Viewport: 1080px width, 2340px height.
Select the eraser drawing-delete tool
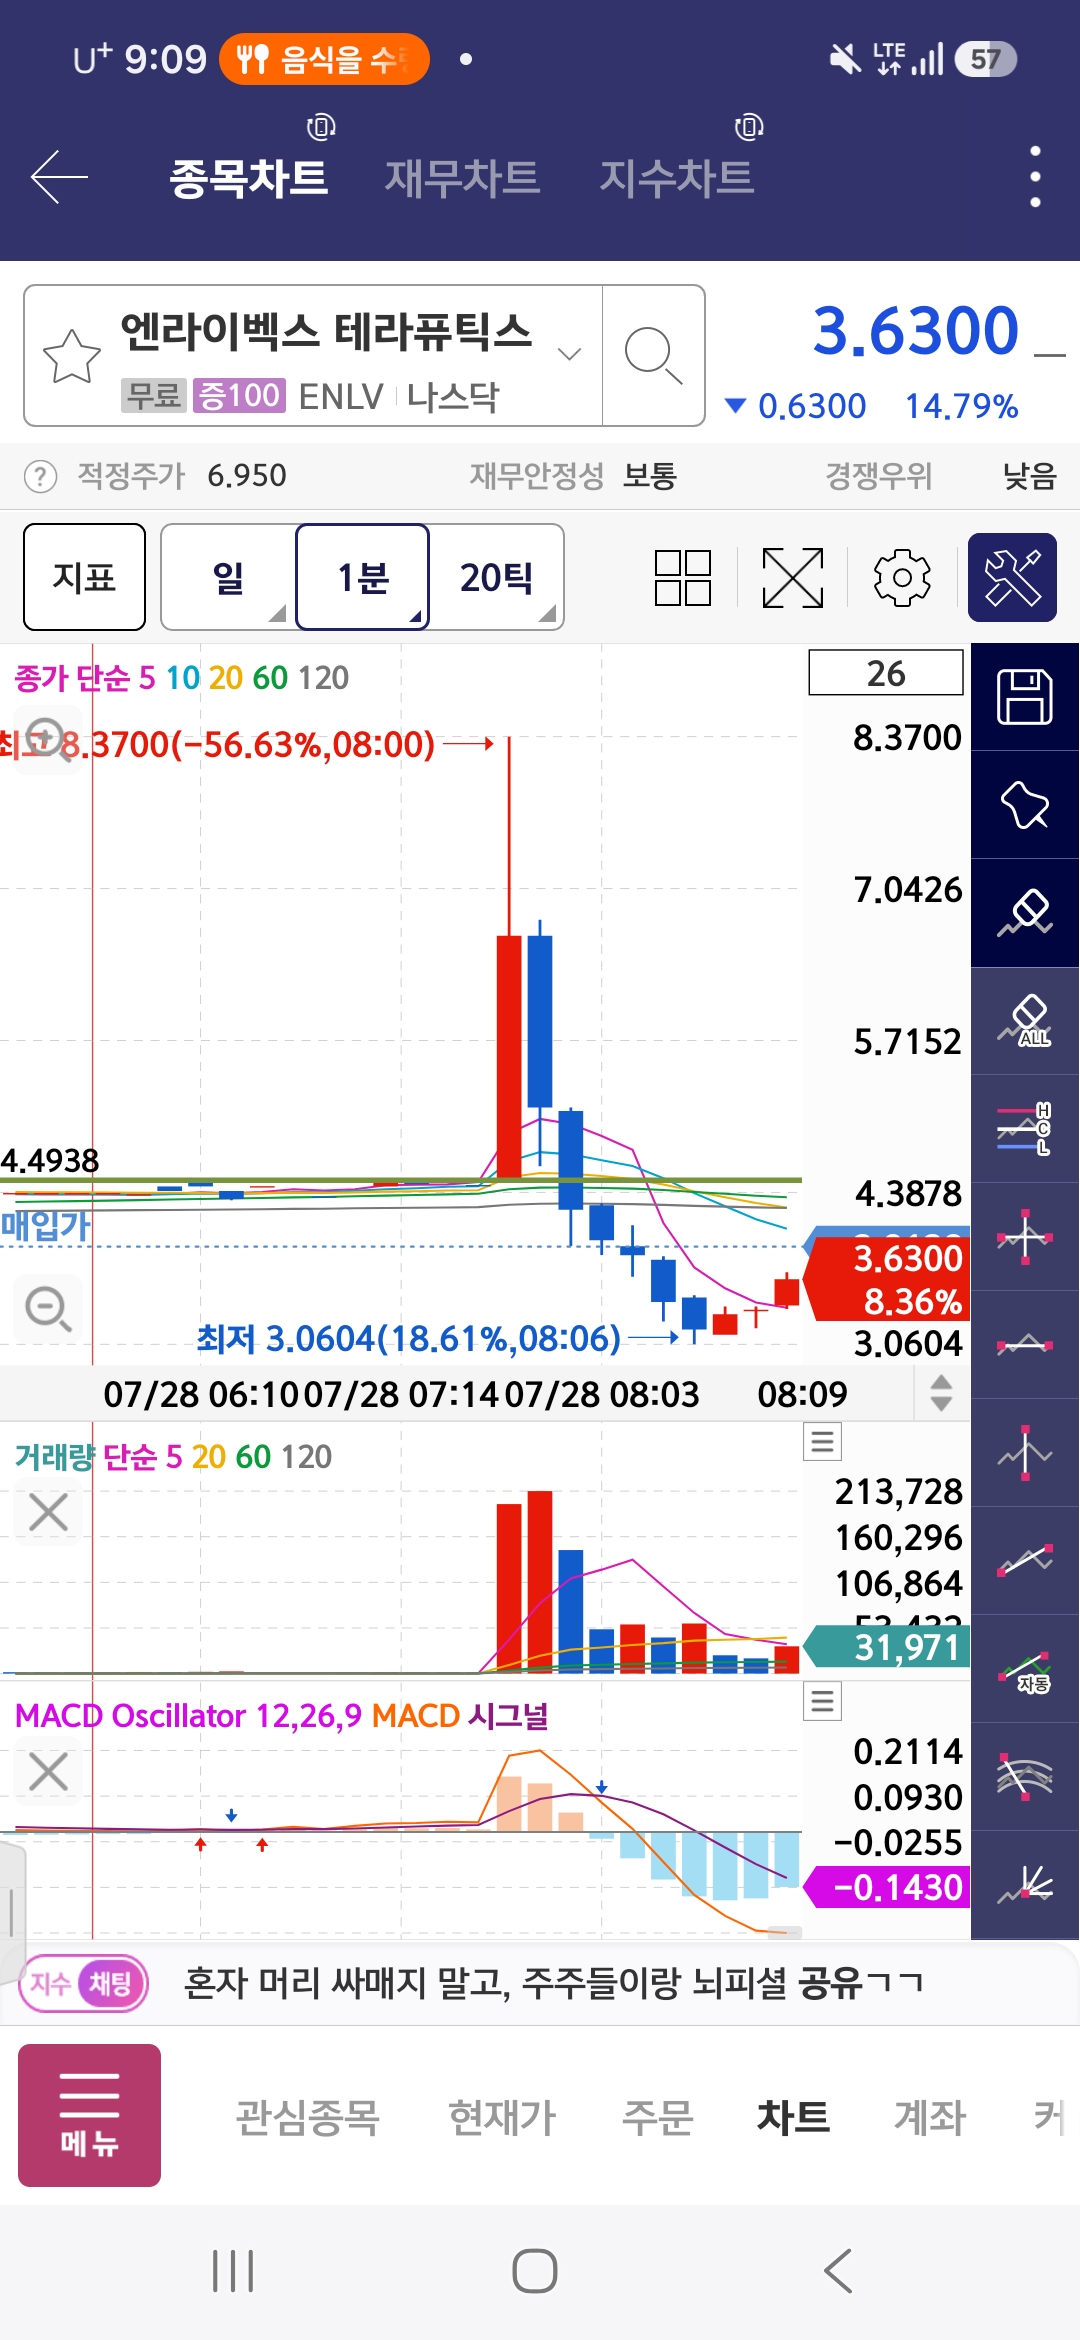coord(1025,913)
